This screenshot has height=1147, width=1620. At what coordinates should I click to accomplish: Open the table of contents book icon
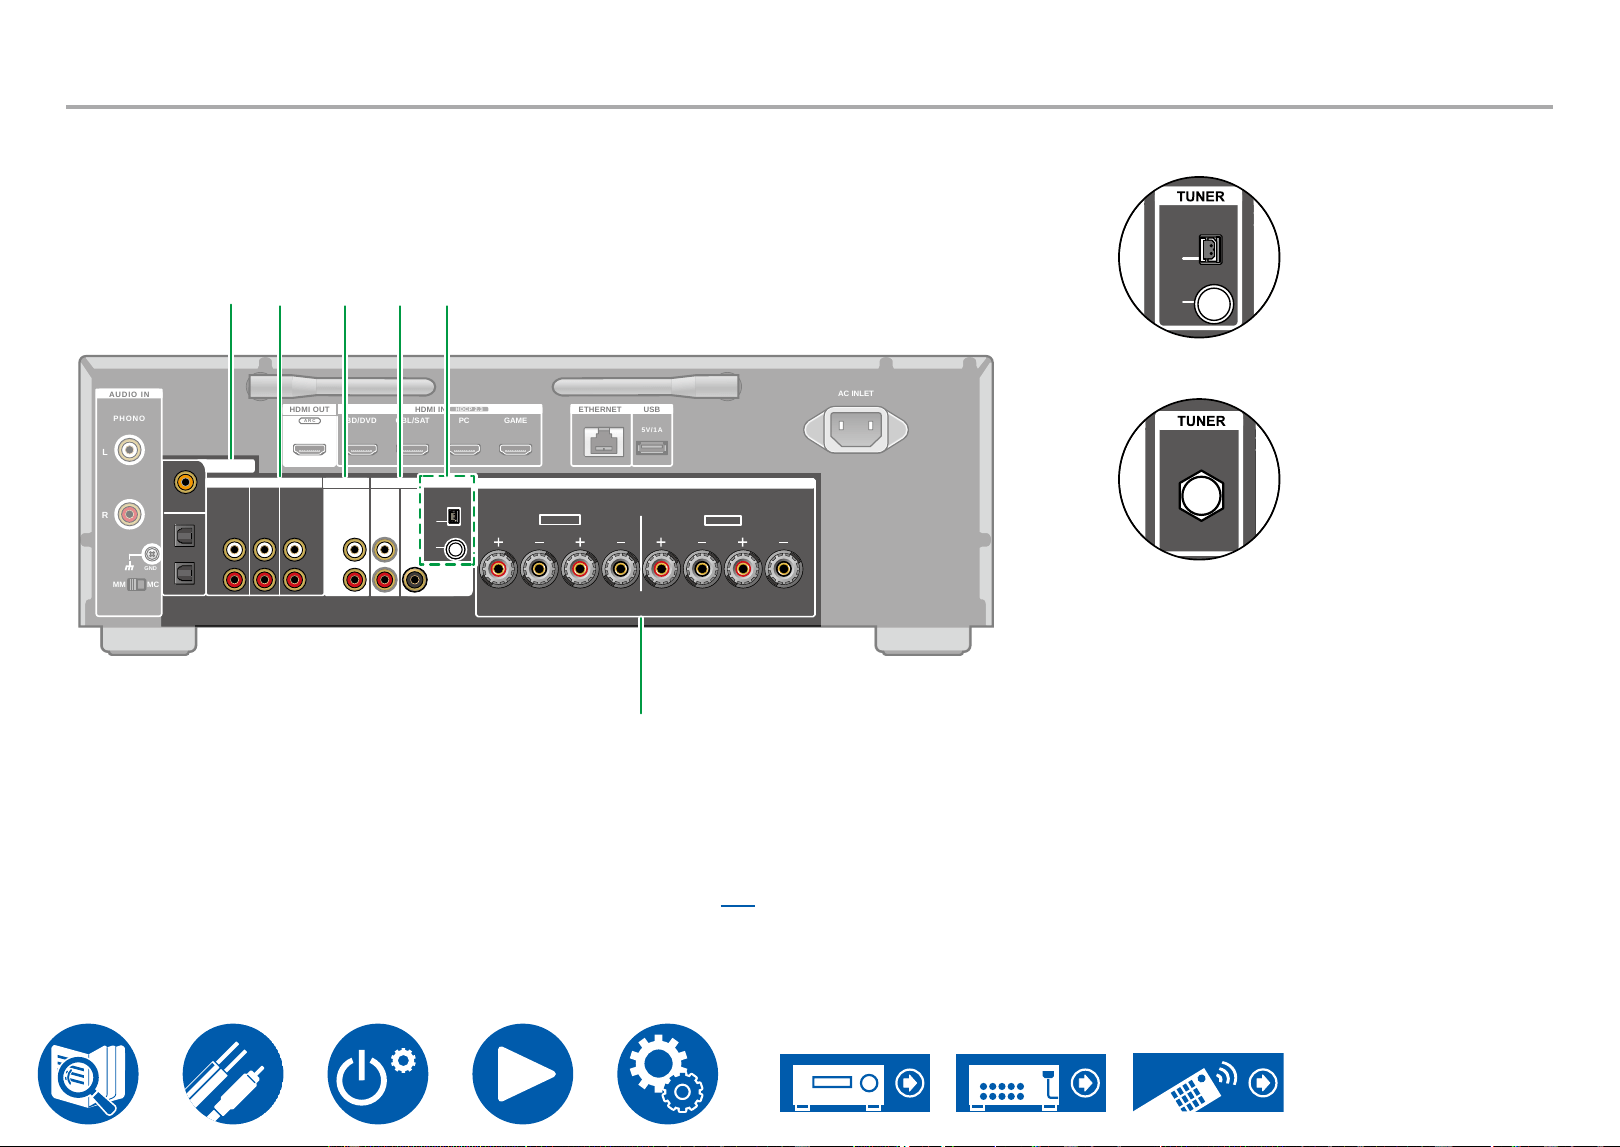[x=88, y=1073]
